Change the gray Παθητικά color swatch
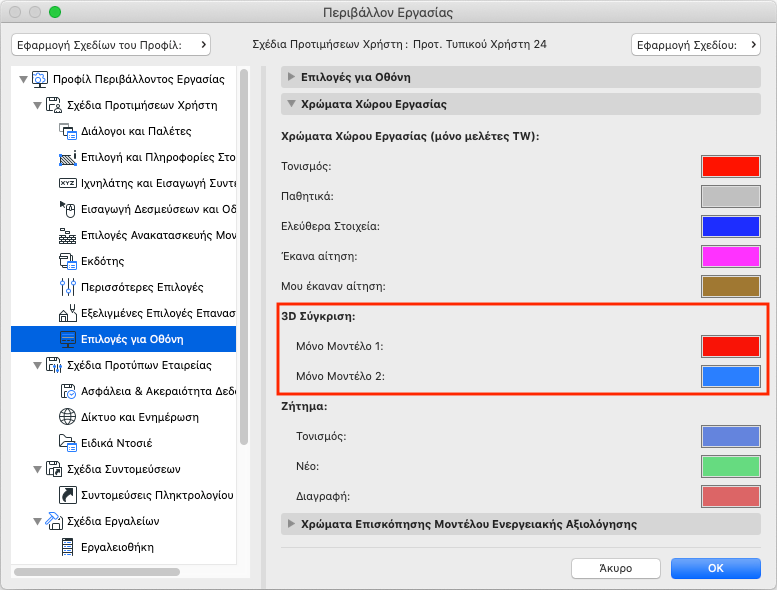The width and height of the screenshot is (777, 590). click(730, 196)
